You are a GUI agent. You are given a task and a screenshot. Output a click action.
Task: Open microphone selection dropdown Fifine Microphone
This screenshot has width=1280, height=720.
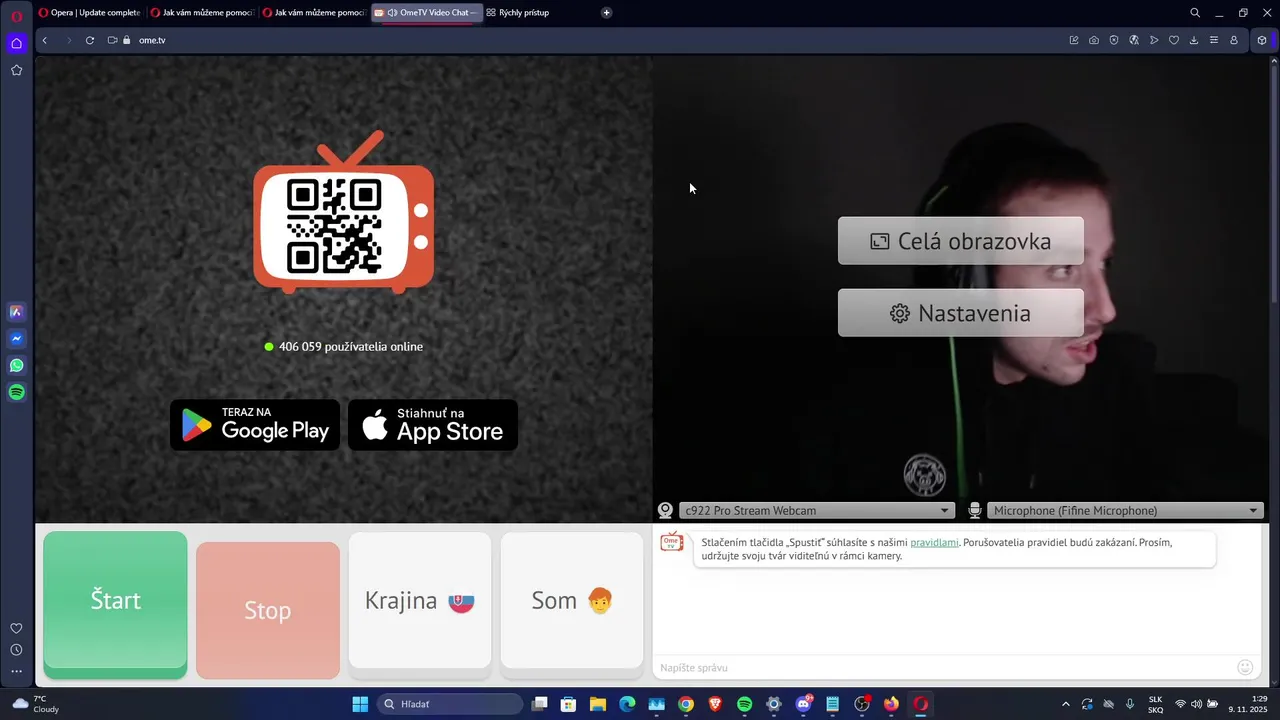1125,510
